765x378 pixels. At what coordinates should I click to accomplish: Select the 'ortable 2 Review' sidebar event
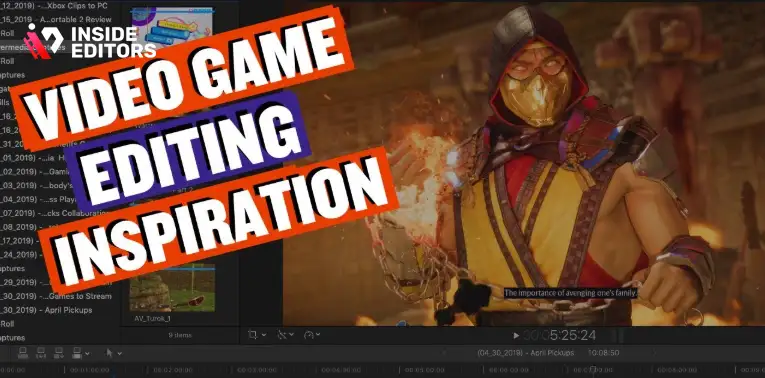(56, 20)
